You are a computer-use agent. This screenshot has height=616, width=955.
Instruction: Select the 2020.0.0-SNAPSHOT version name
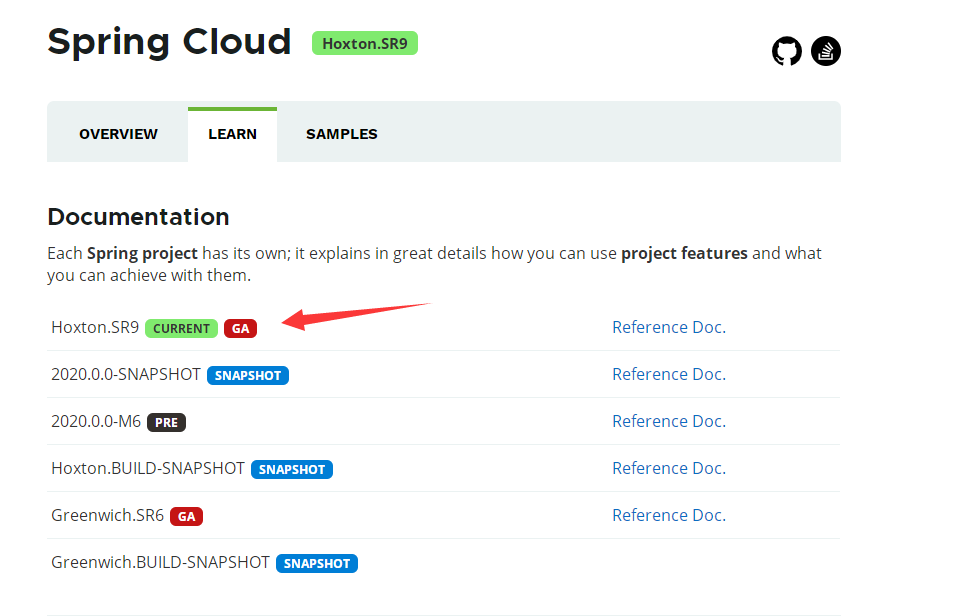click(126, 374)
